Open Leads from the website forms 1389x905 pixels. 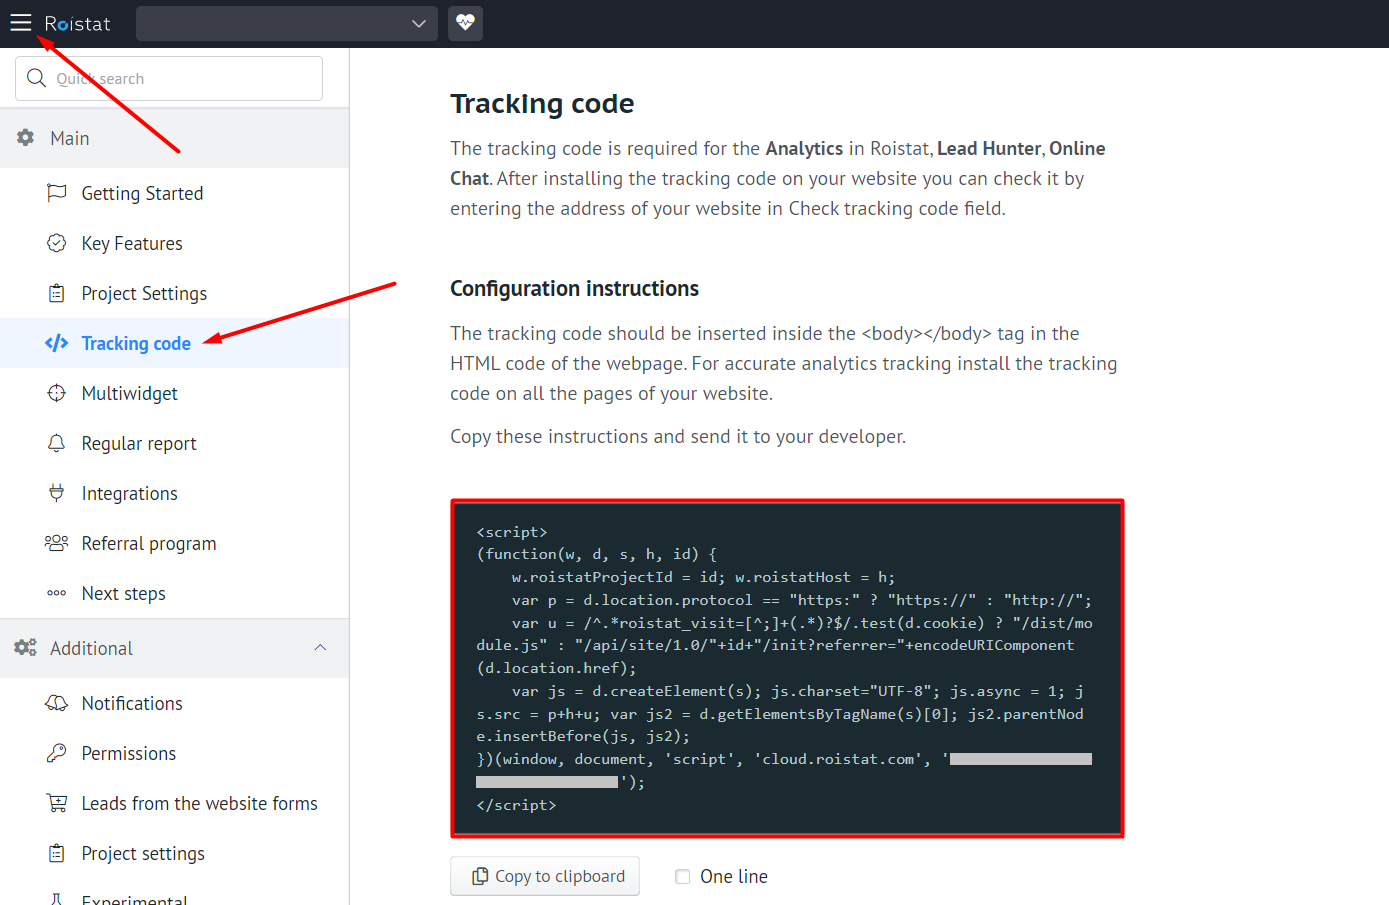pos(200,803)
